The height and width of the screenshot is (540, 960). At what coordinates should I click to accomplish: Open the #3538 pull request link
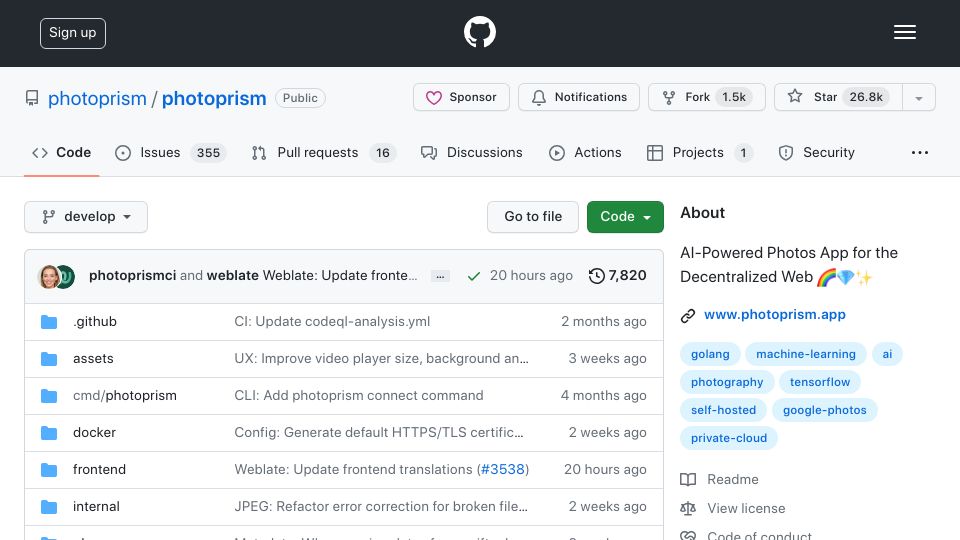503,470
